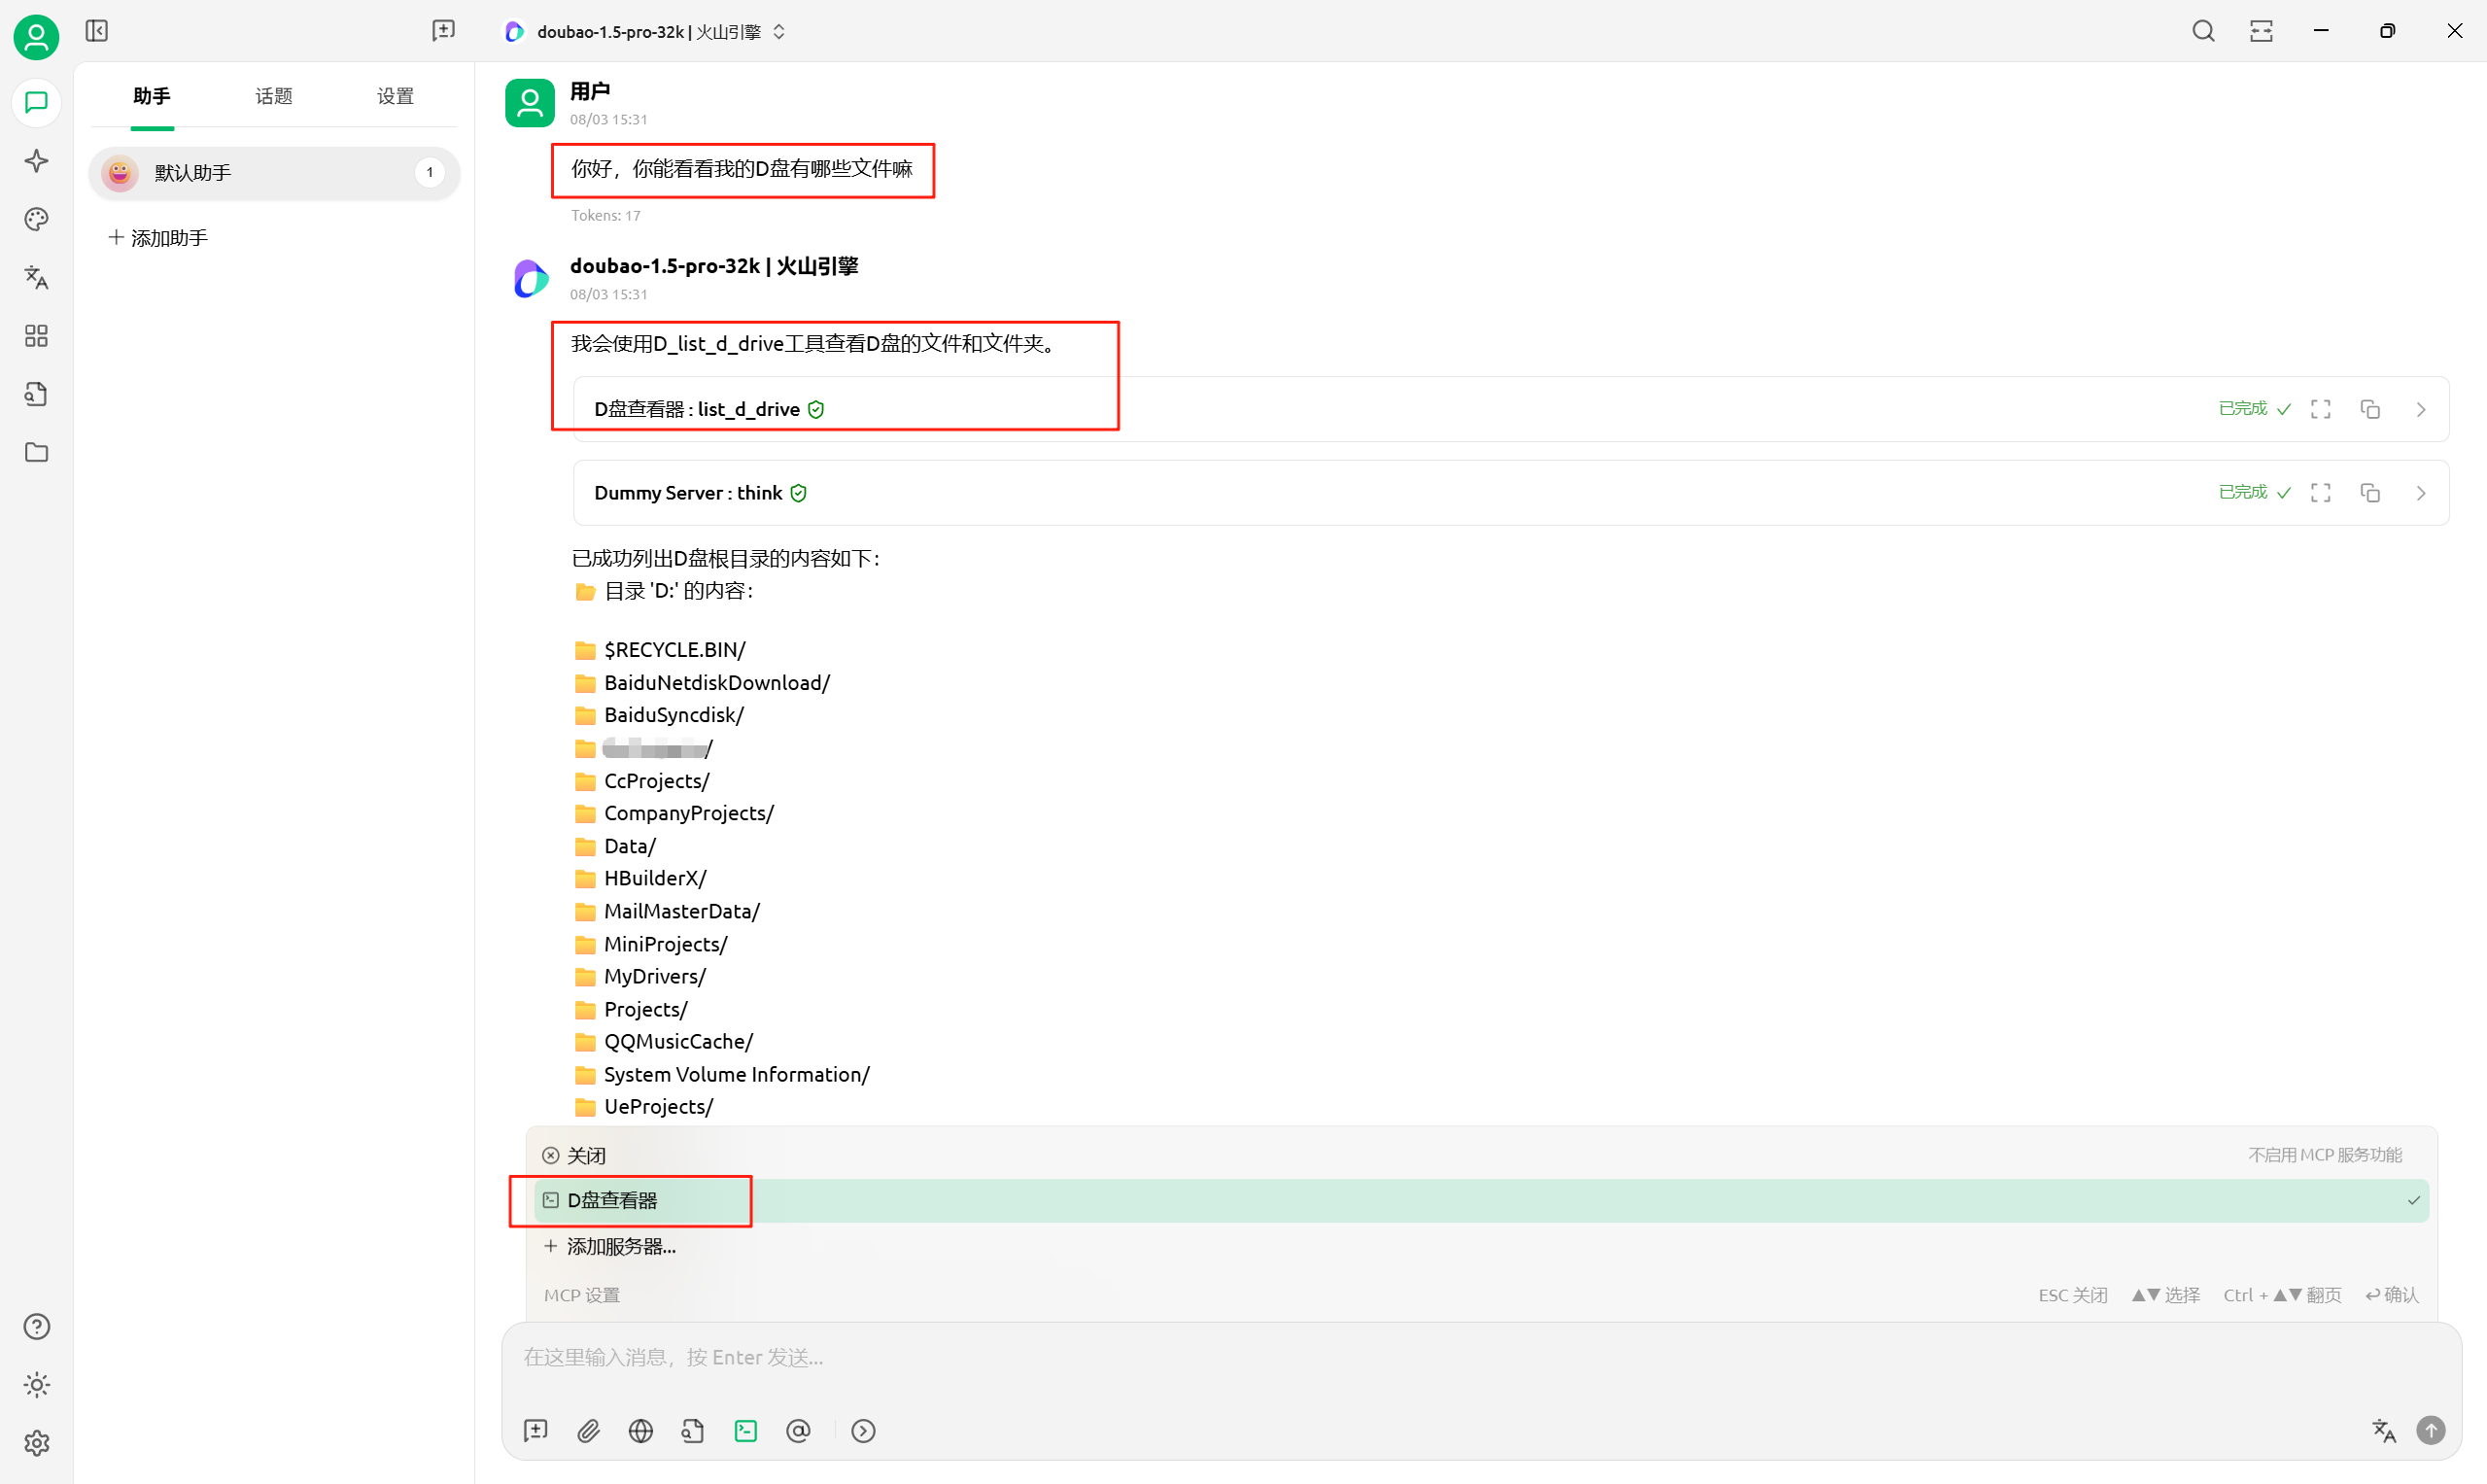
Task: Open the translation page in sidebar
Action: (x=36, y=277)
